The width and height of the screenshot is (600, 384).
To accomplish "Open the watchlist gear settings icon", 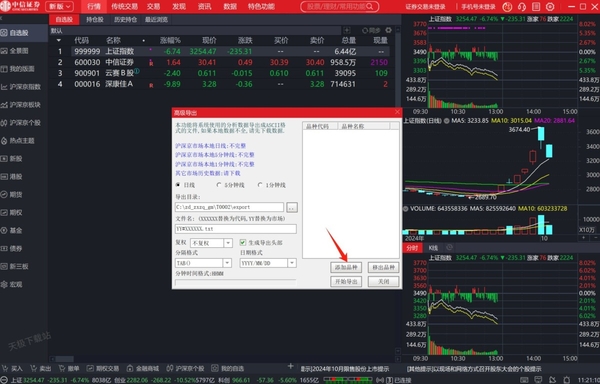I will click(389, 30).
